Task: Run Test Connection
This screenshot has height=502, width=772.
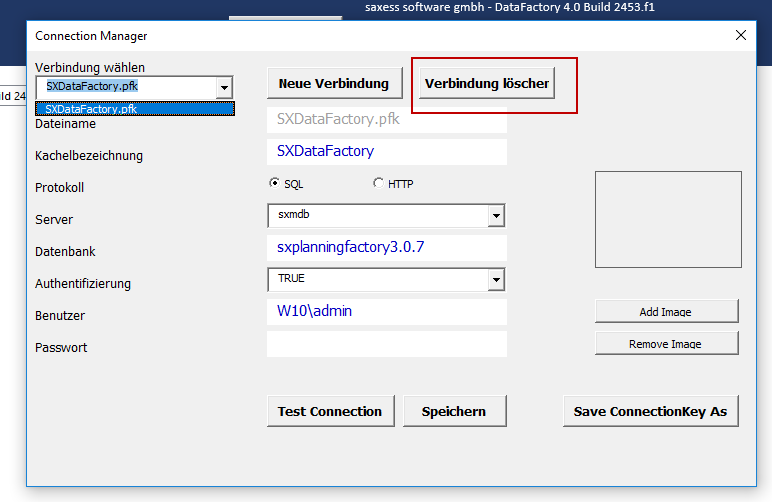Action: pos(330,411)
